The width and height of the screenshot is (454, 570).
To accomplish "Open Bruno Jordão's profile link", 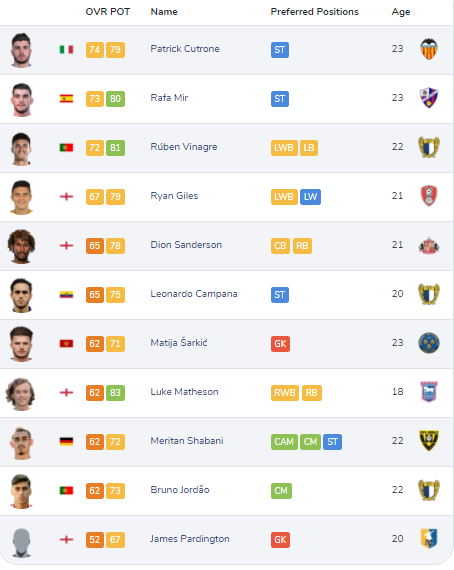I will (x=180, y=490).
